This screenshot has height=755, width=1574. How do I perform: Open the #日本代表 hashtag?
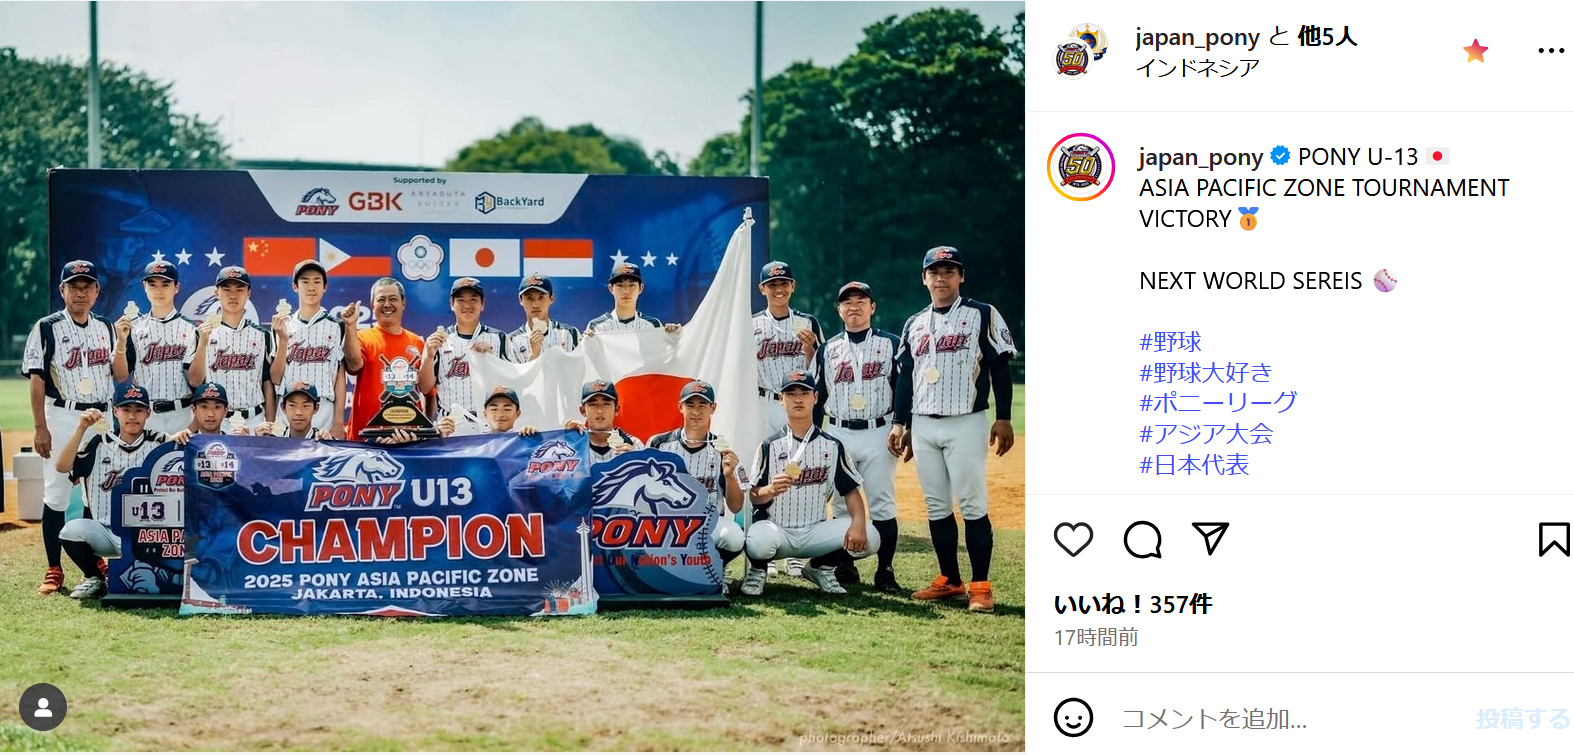[1194, 465]
